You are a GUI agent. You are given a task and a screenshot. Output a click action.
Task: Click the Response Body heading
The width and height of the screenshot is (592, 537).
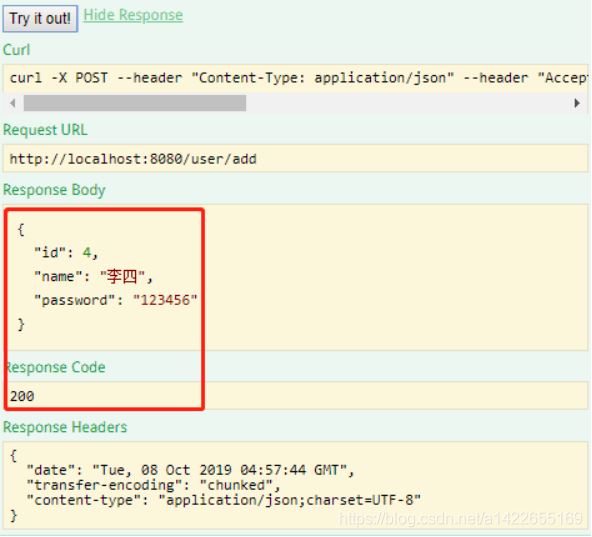pyautogui.click(x=54, y=190)
